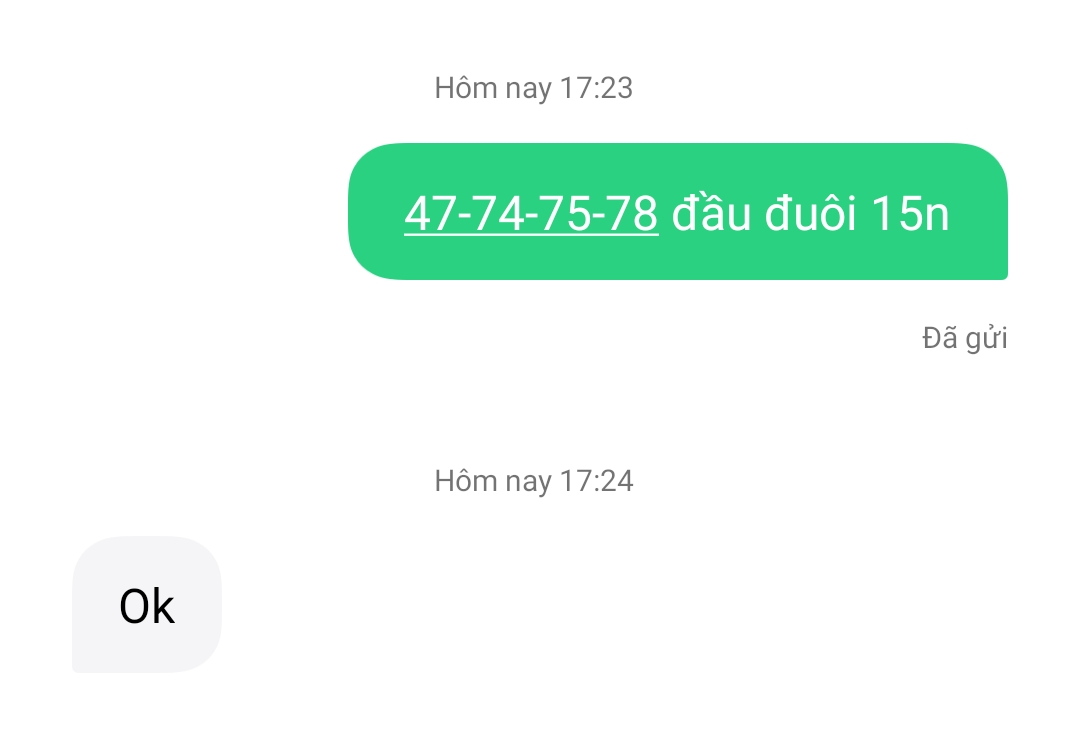Tap 17:23 time in first timestamp
Screen dimensions: 1080x748
click(596, 88)
